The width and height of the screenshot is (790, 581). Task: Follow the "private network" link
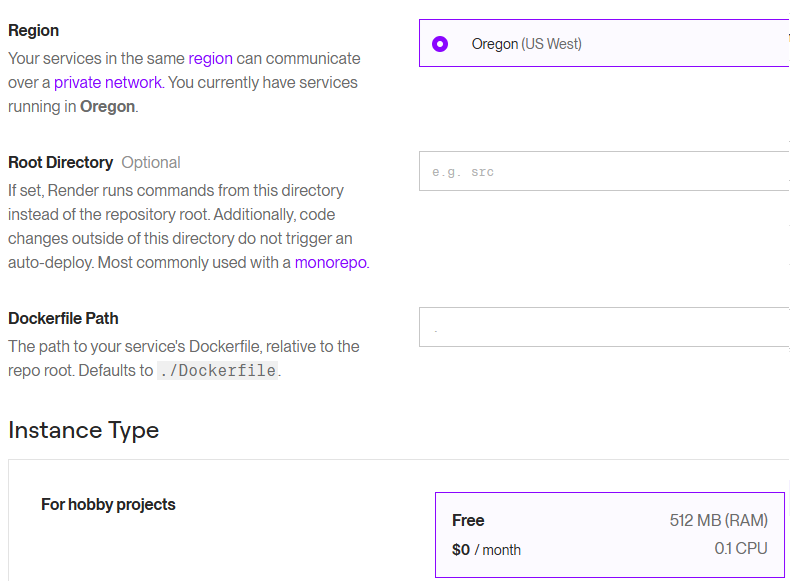point(107,83)
